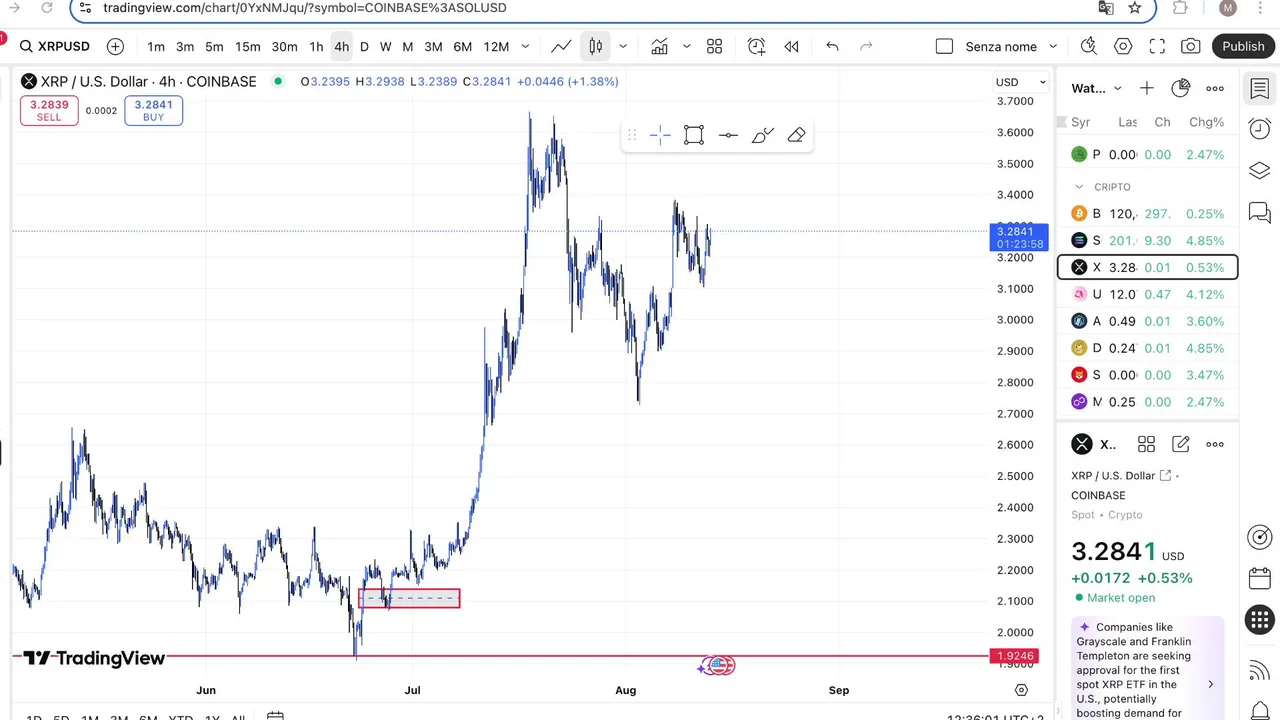
Task: Select the 4h timeframe
Action: coord(342,46)
